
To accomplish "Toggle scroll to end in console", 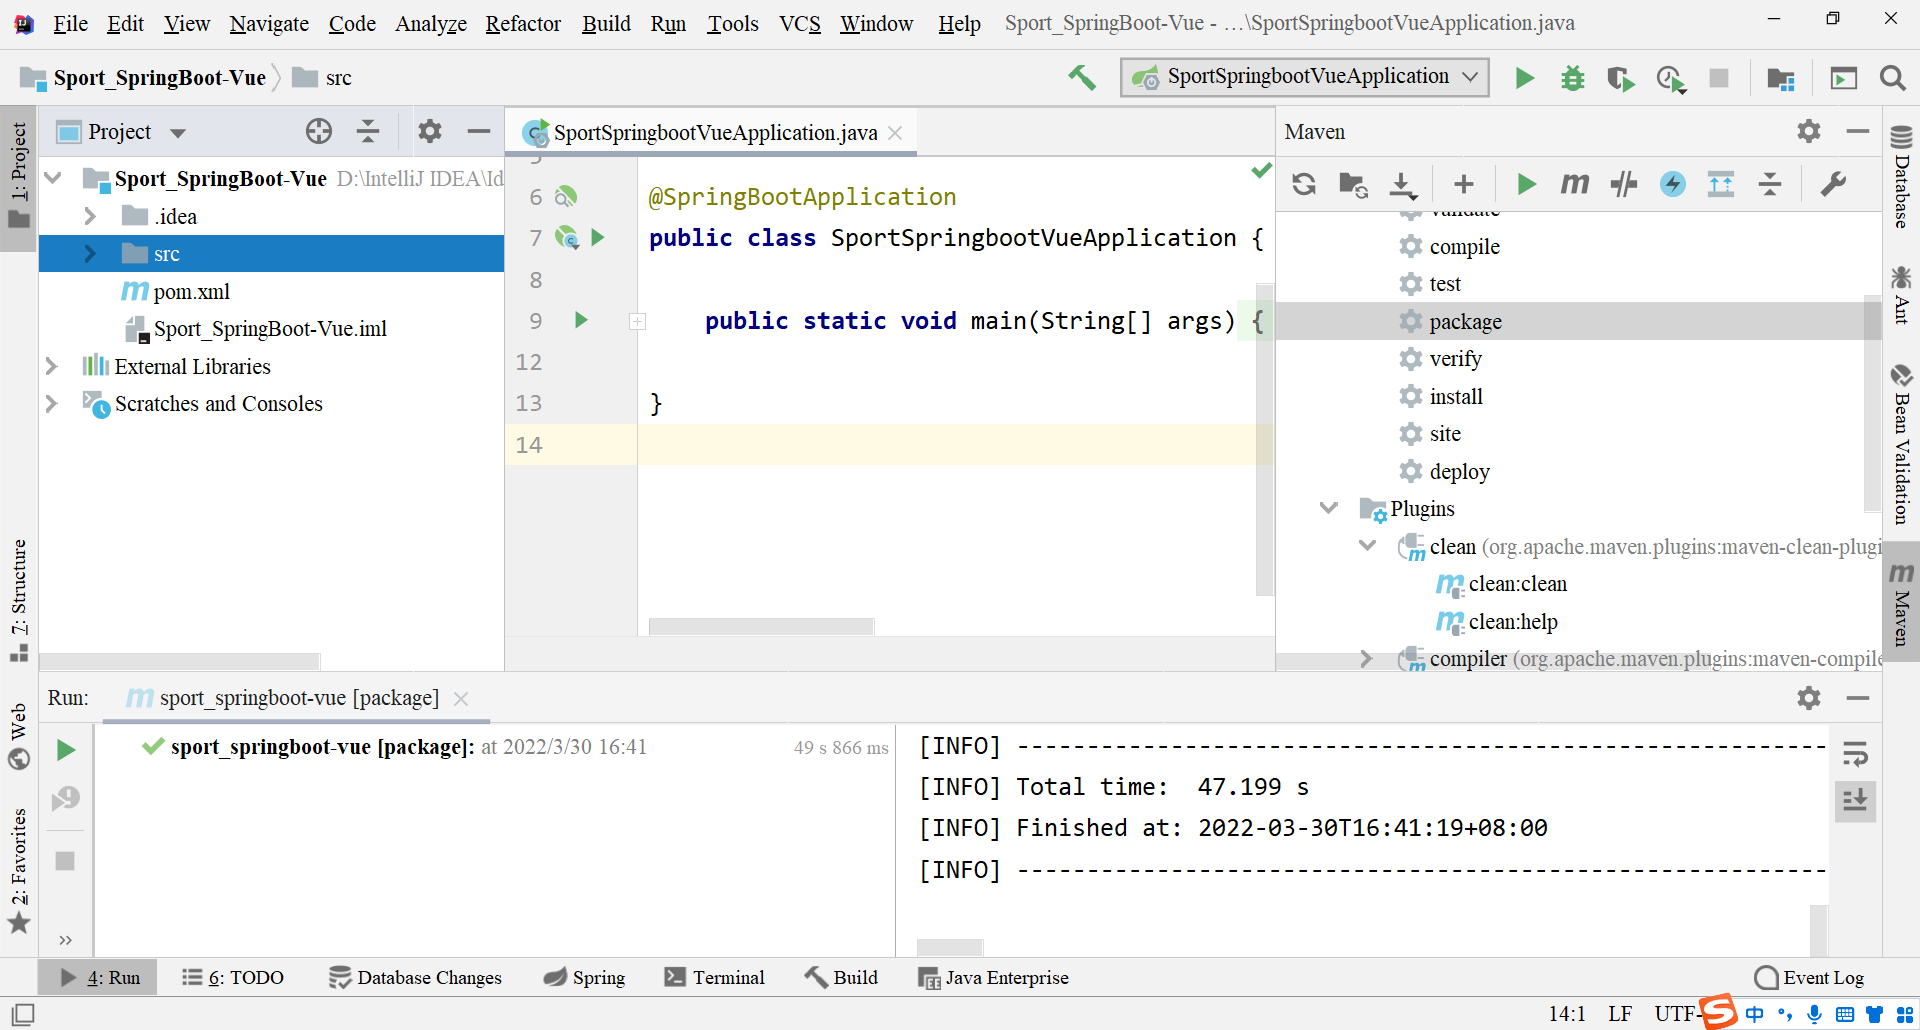I will point(1855,801).
